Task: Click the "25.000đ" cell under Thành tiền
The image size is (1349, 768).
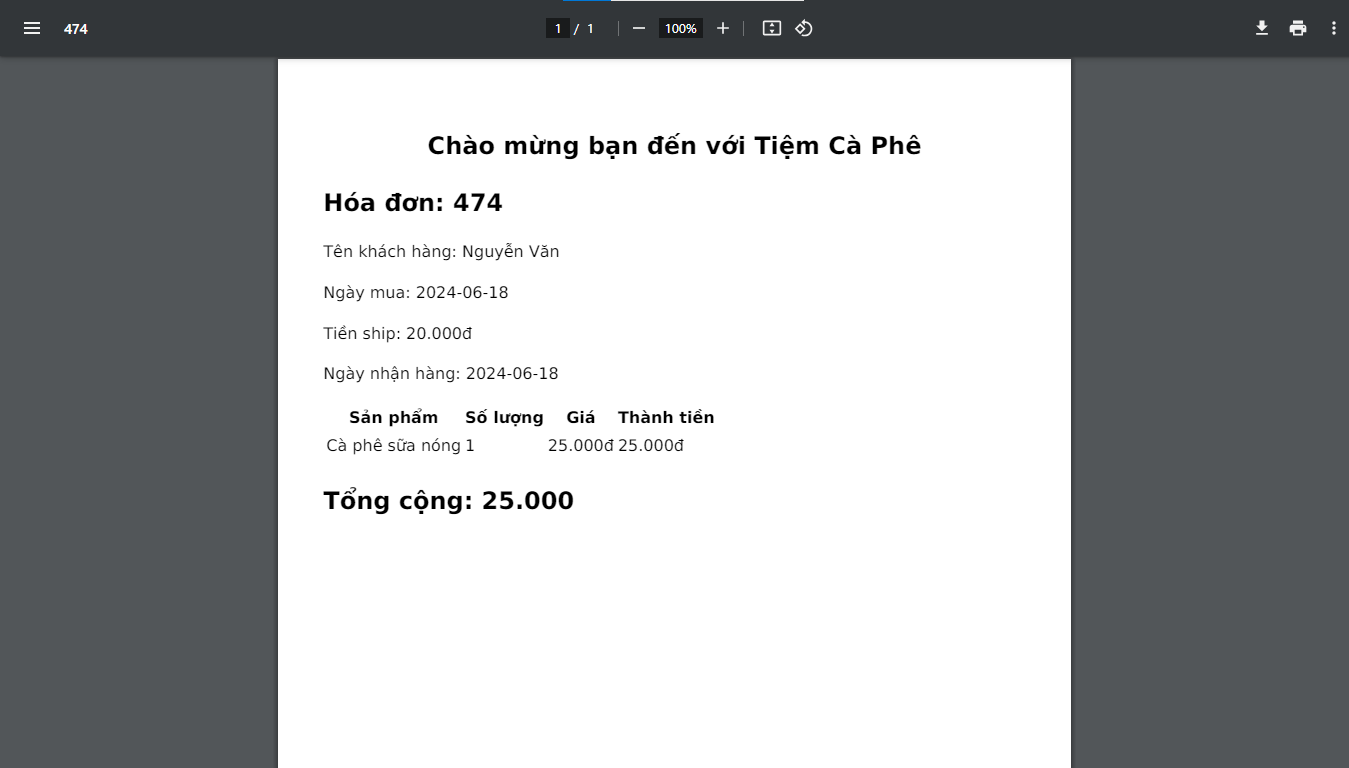Action: [651, 446]
